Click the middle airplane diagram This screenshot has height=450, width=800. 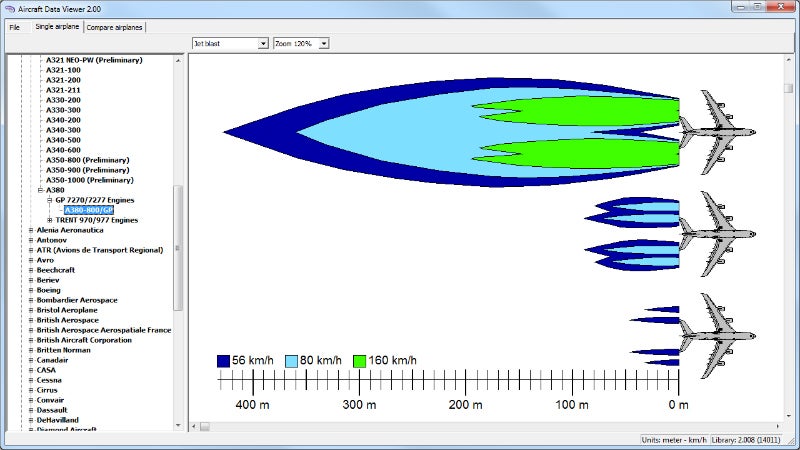716,234
